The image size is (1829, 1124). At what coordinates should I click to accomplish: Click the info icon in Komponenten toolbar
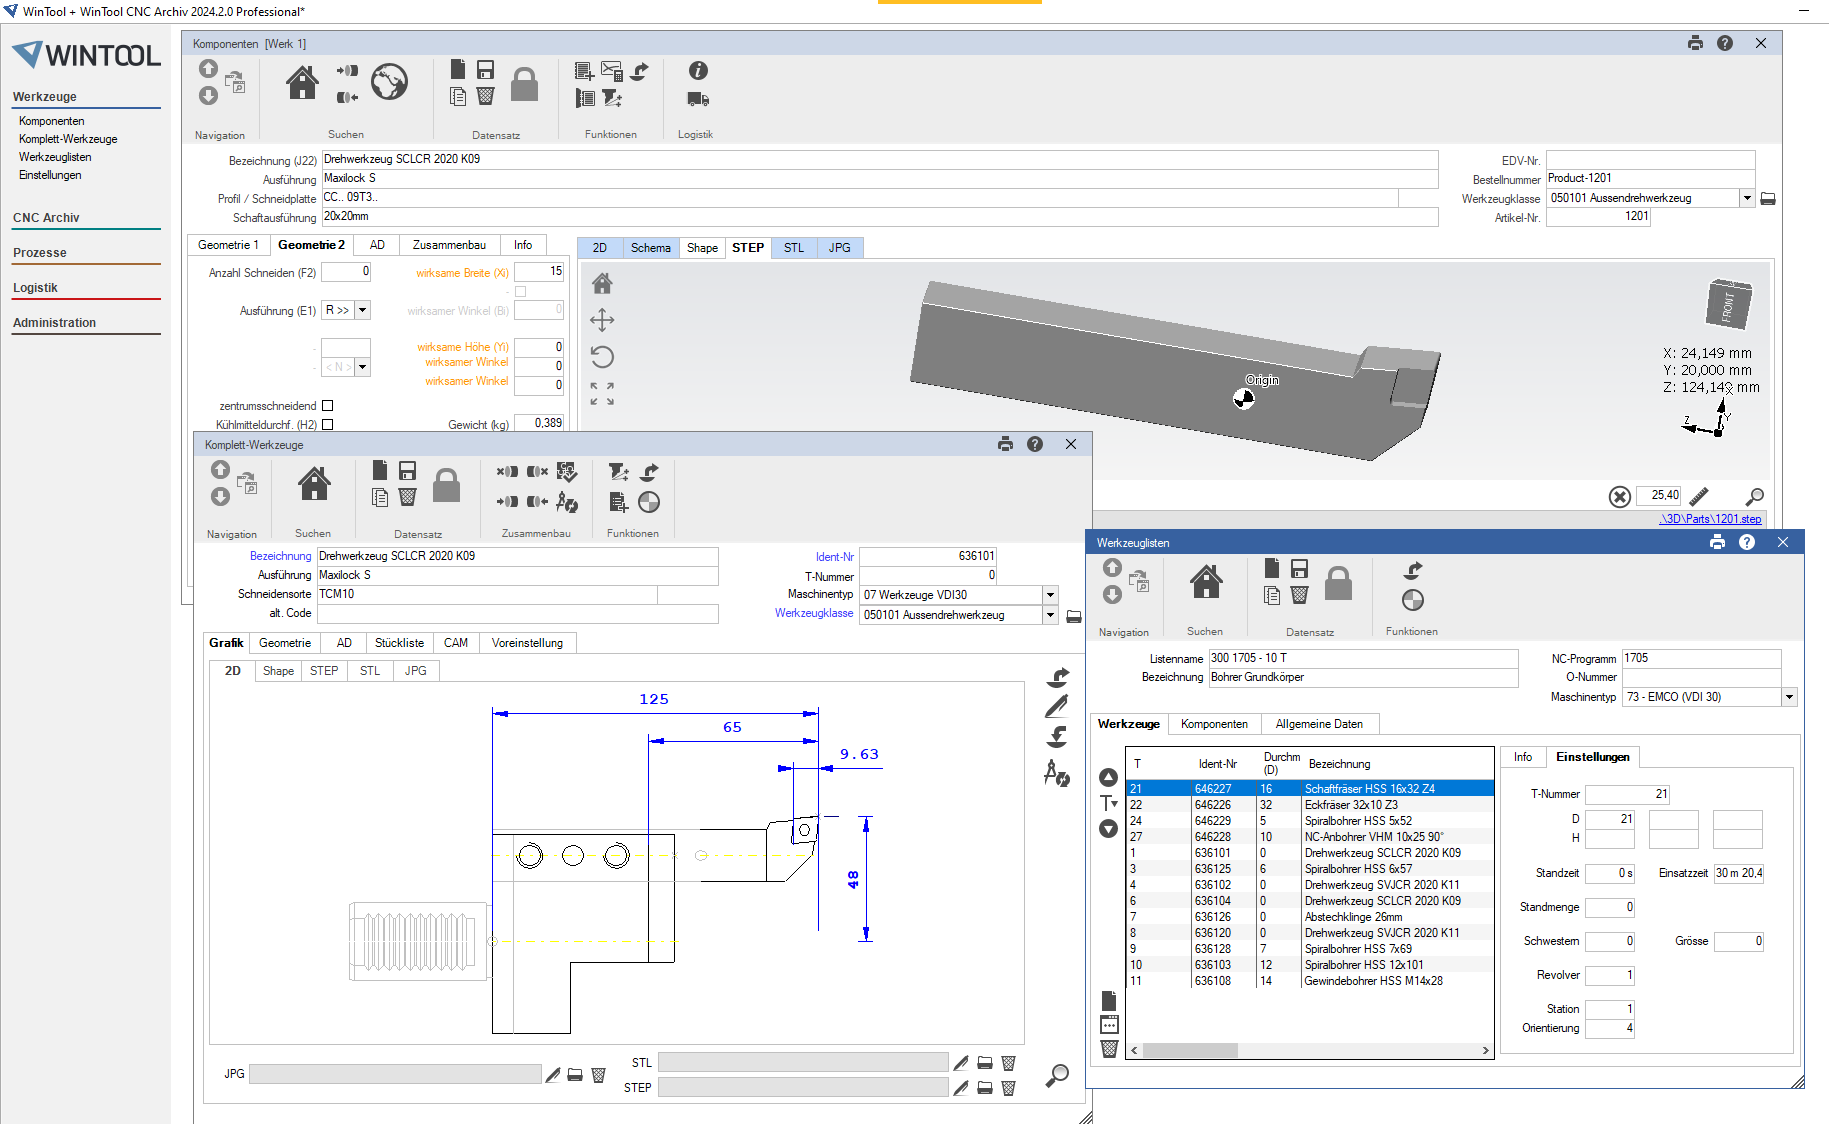(x=698, y=70)
